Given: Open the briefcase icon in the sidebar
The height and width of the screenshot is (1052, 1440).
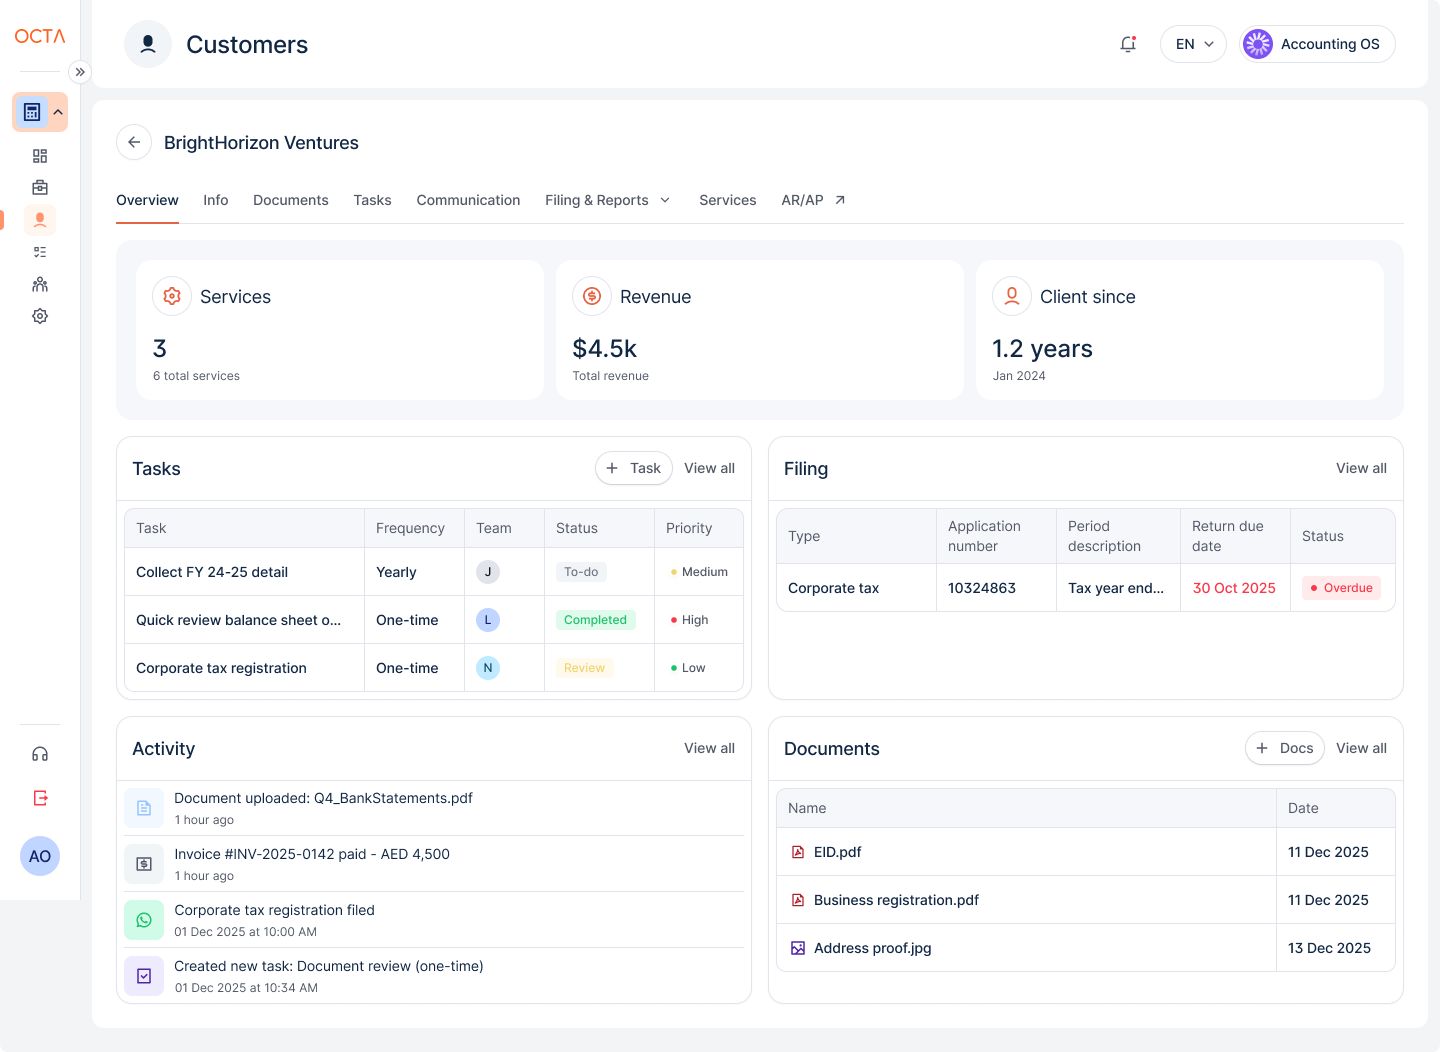Looking at the screenshot, I should pyautogui.click(x=40, y=188).
